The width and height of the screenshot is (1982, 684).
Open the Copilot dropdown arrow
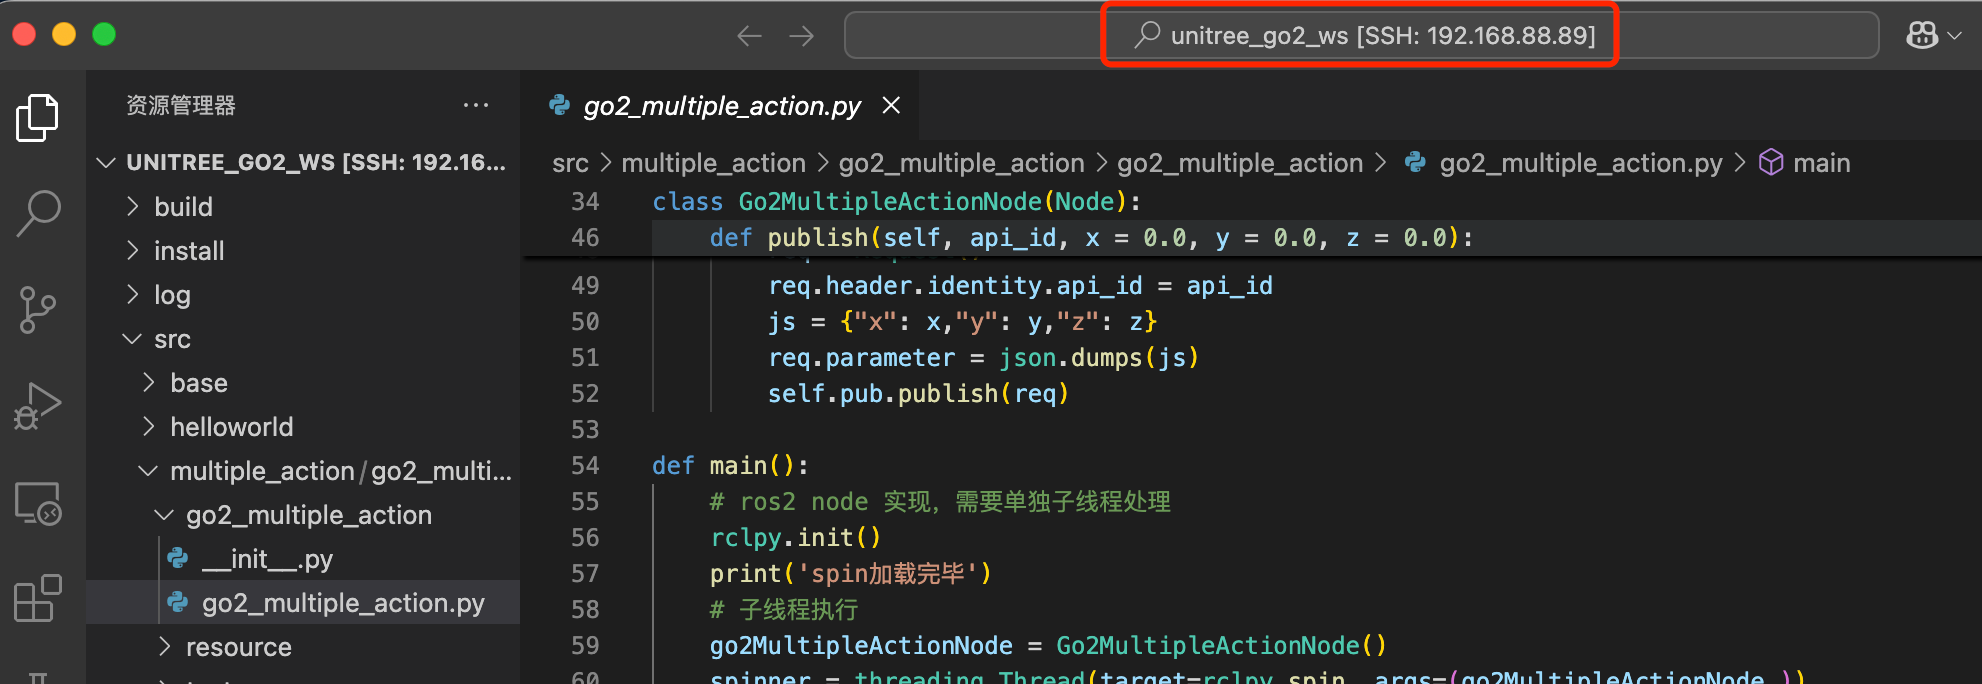coord(1954,36)
